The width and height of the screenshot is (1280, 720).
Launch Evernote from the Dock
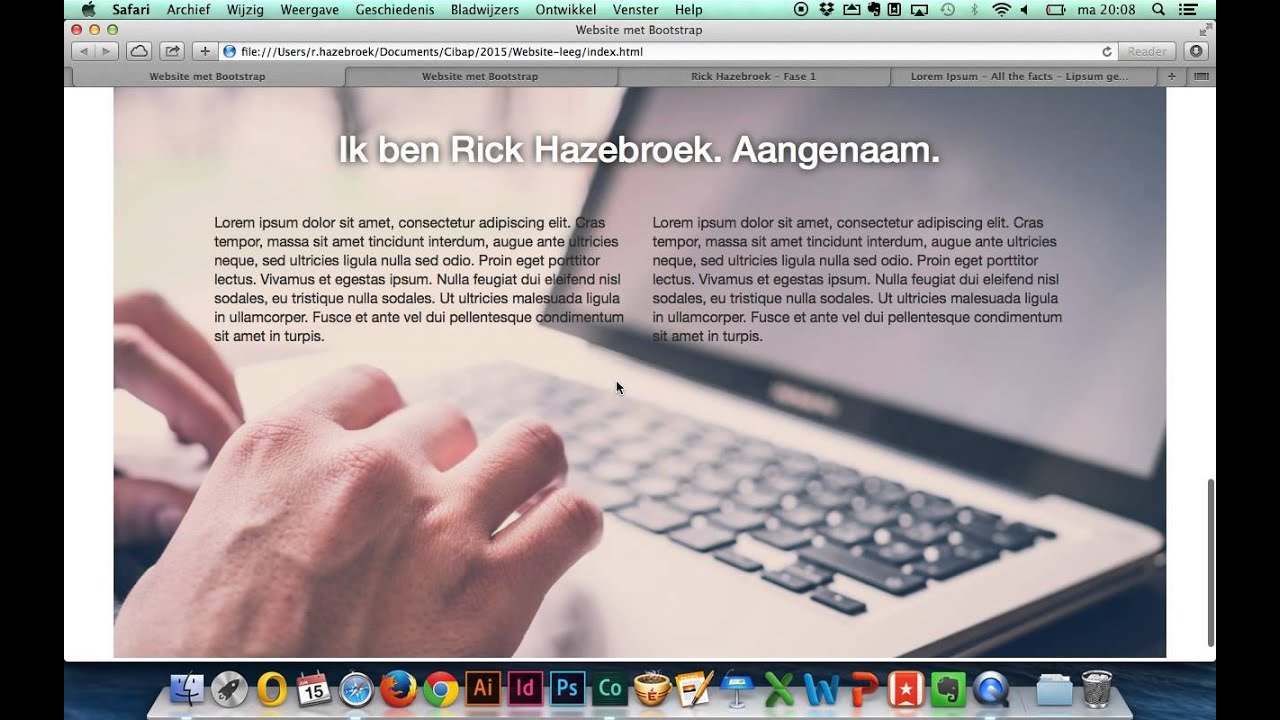tap(948, 688)
